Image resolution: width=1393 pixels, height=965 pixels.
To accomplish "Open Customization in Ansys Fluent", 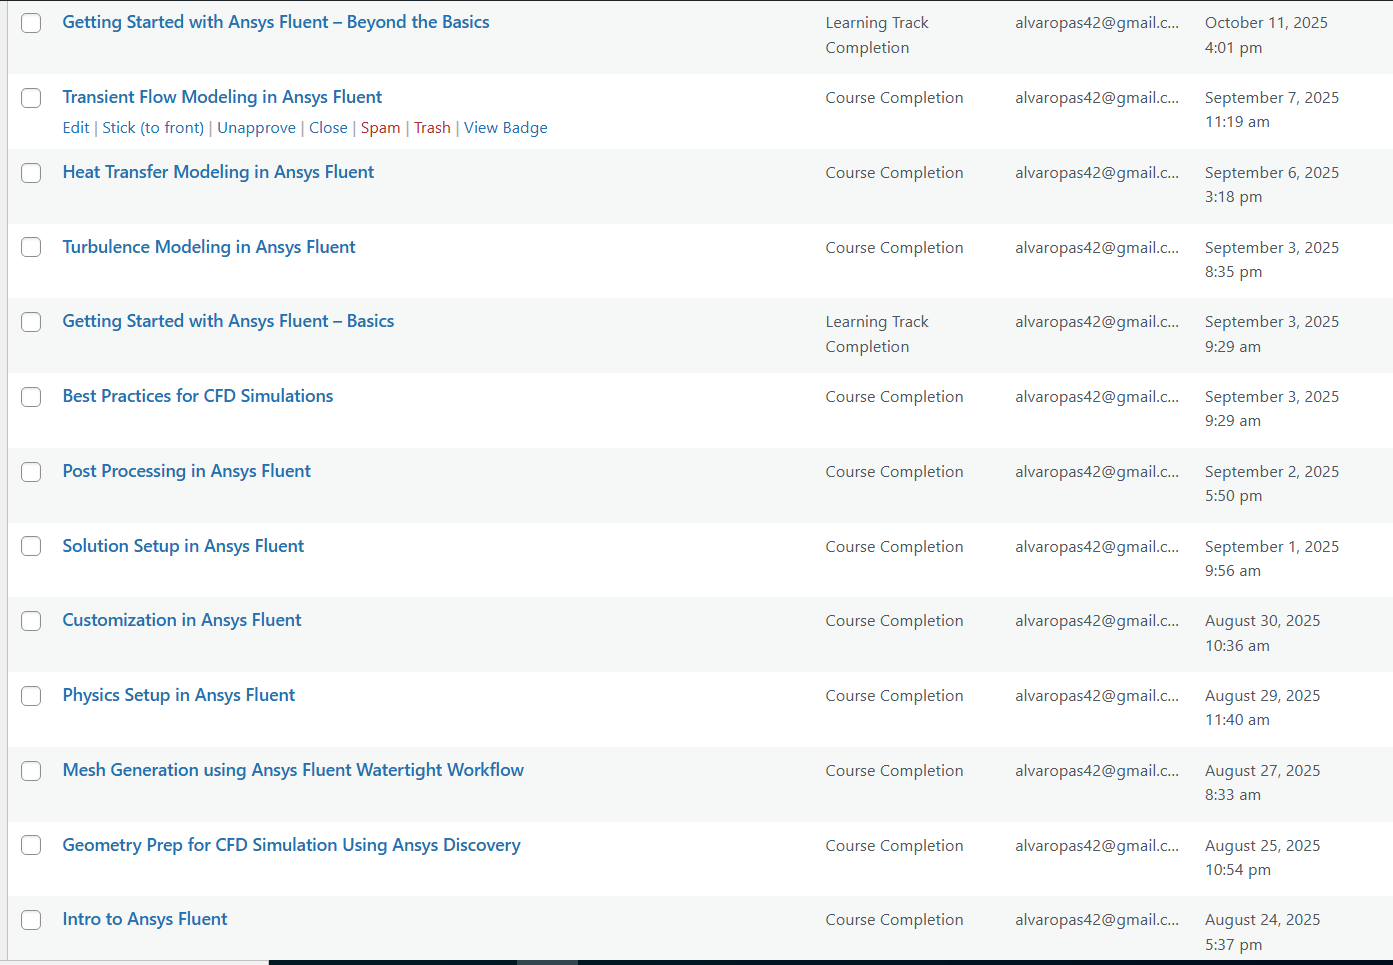I will point(182,620).
